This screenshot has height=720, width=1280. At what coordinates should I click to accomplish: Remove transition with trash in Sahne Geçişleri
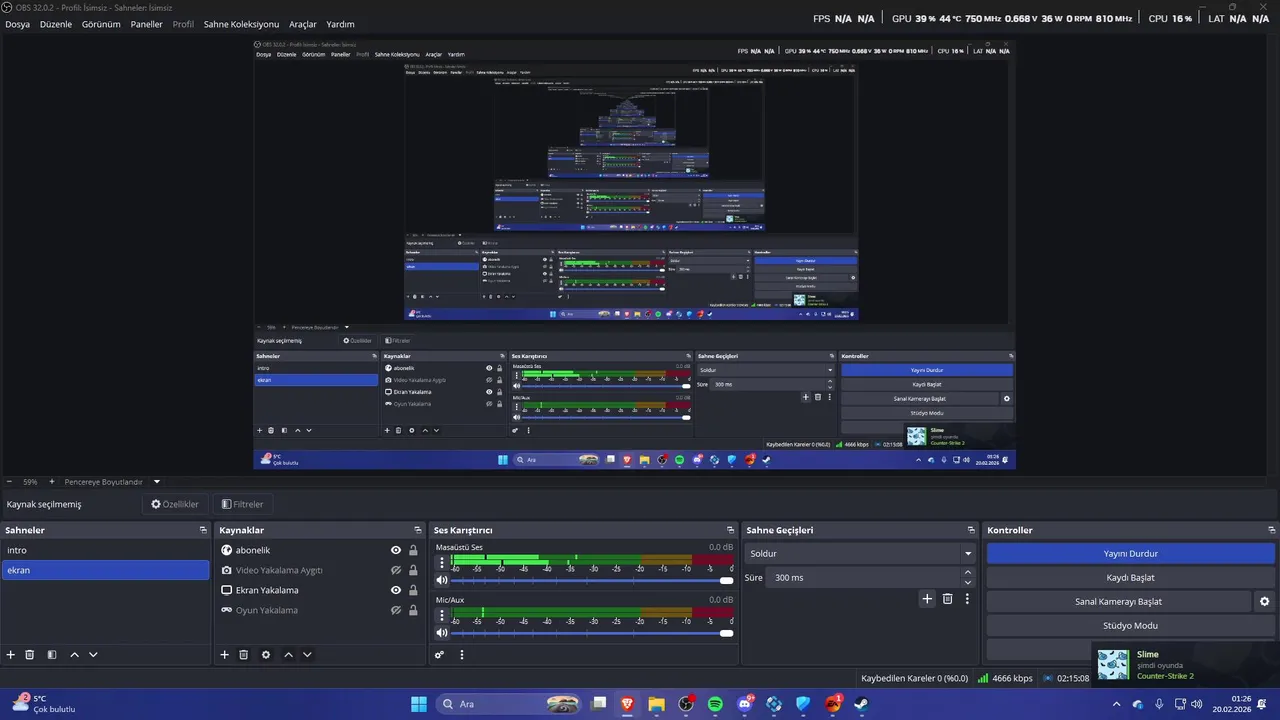pyautogui.click(x=948, y=599)
